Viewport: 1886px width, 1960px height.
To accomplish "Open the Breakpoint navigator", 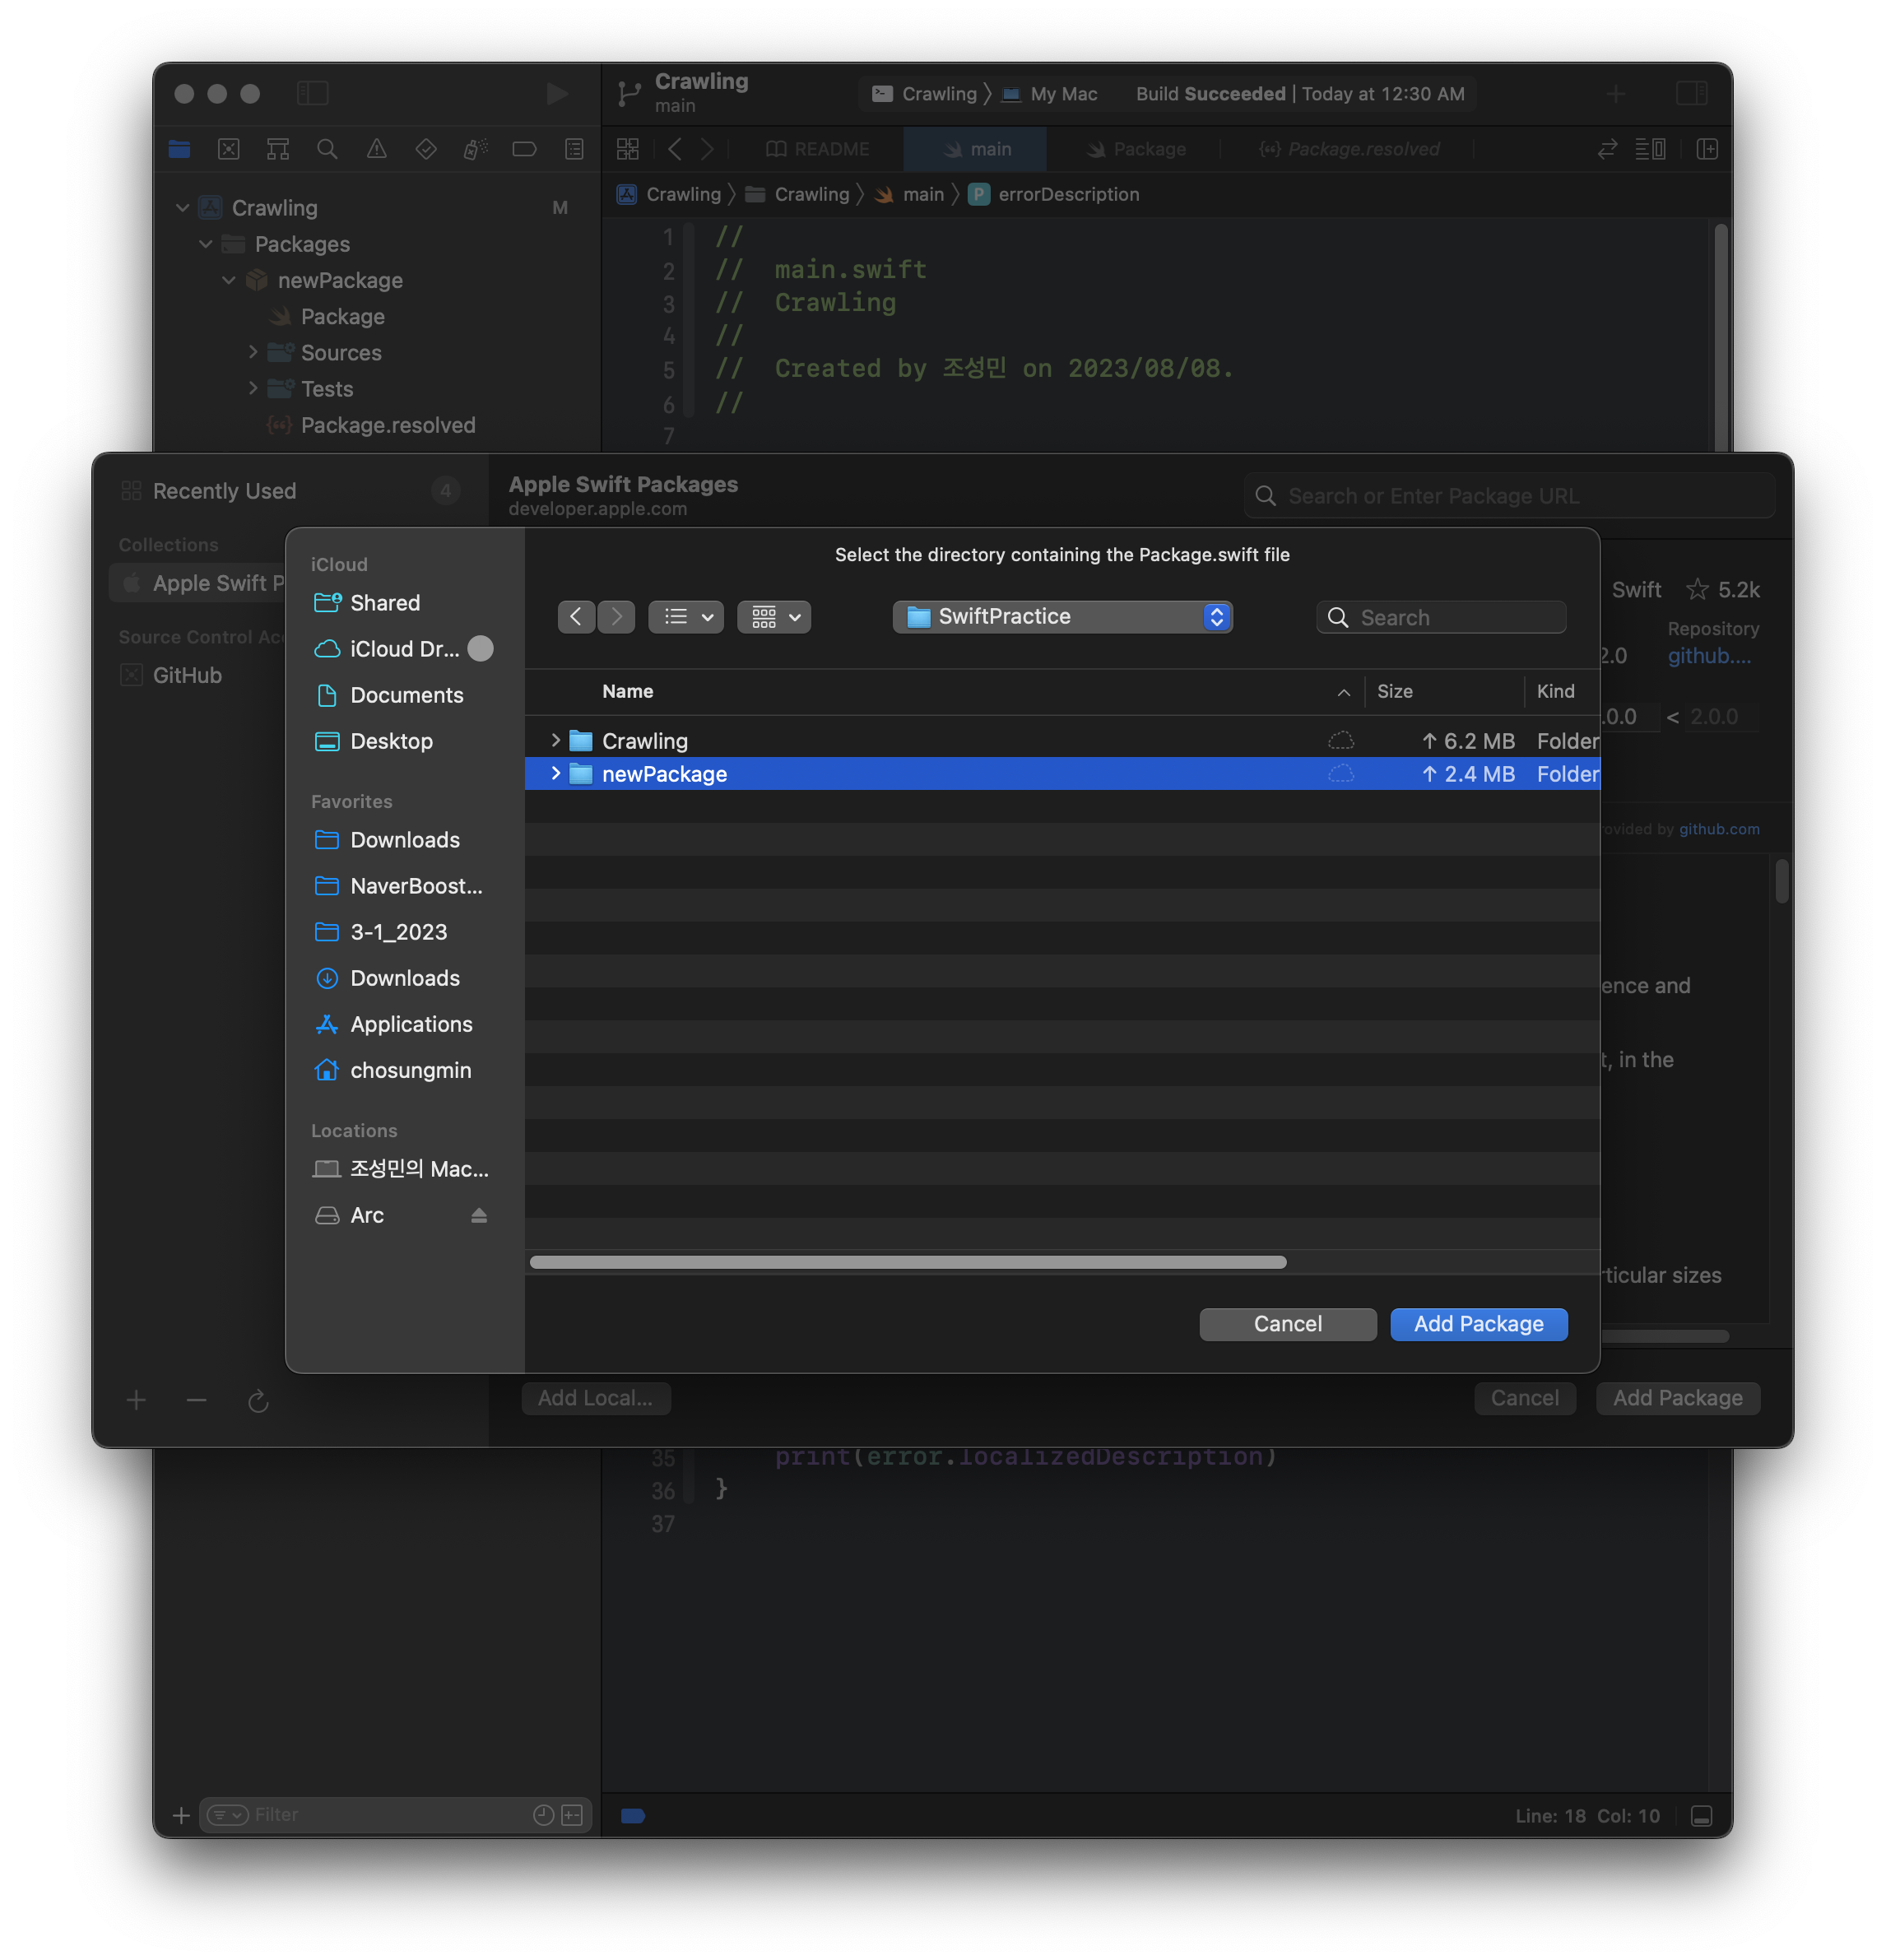I will coord(524,148).
